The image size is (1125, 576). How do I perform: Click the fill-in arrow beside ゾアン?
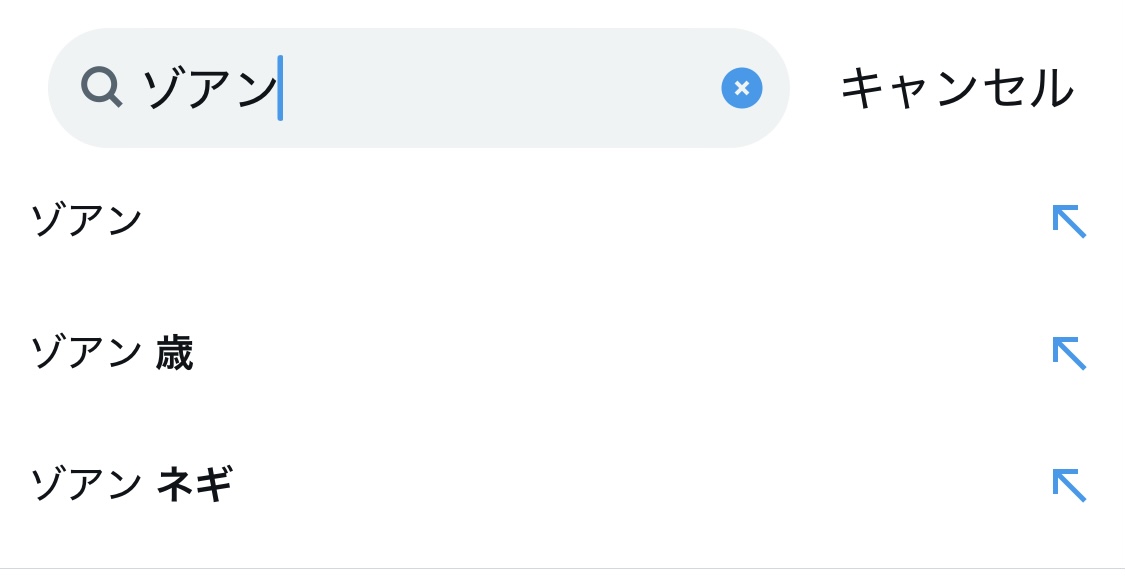click(x=1068, y=221)
